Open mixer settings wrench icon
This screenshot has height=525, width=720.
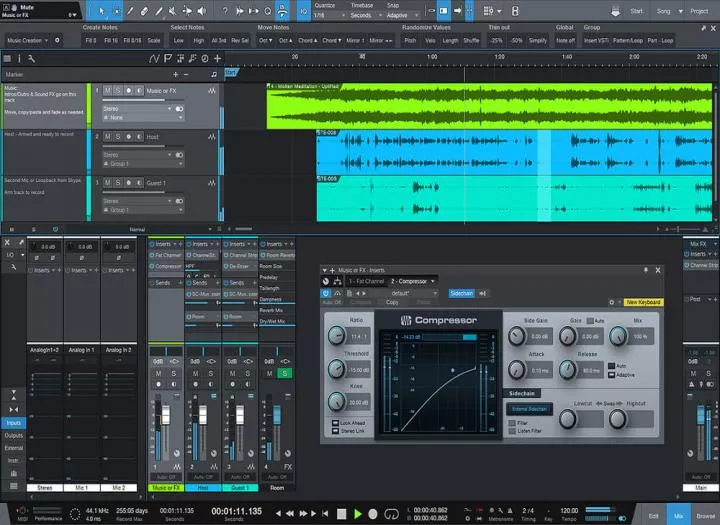(x=13, y=266)
